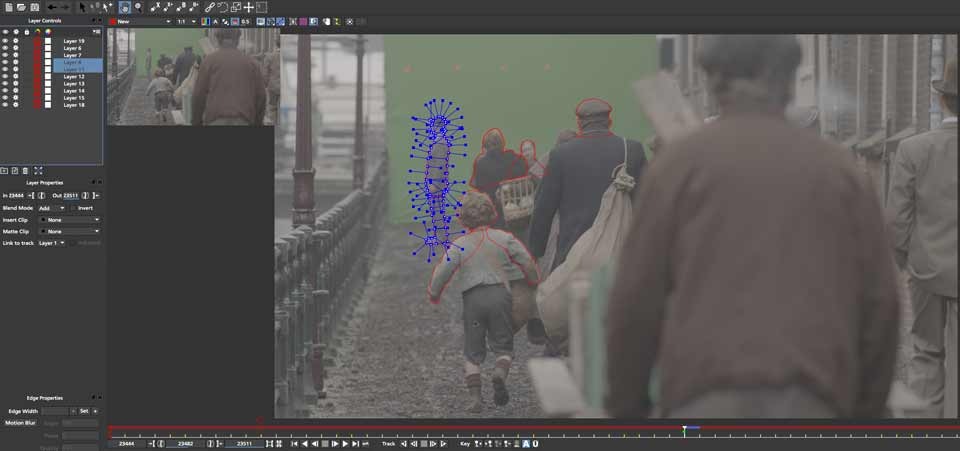Create a new project file
This screenshot has height=451, width=960.
click(x=9, y=7)
